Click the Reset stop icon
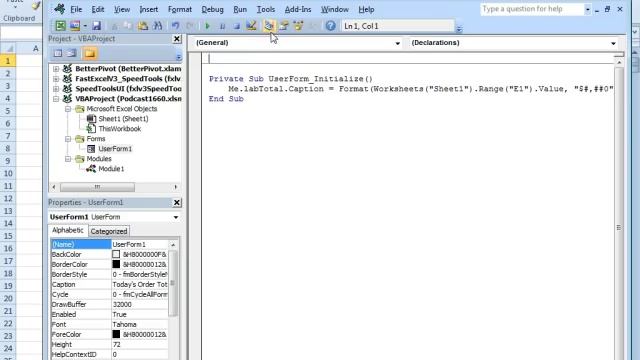 click(x=237, y=26)
